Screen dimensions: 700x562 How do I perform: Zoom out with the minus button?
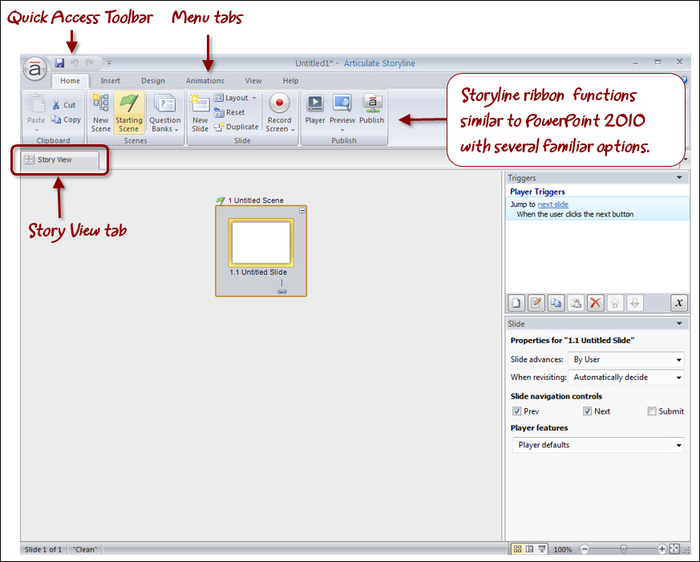point(584,549)
